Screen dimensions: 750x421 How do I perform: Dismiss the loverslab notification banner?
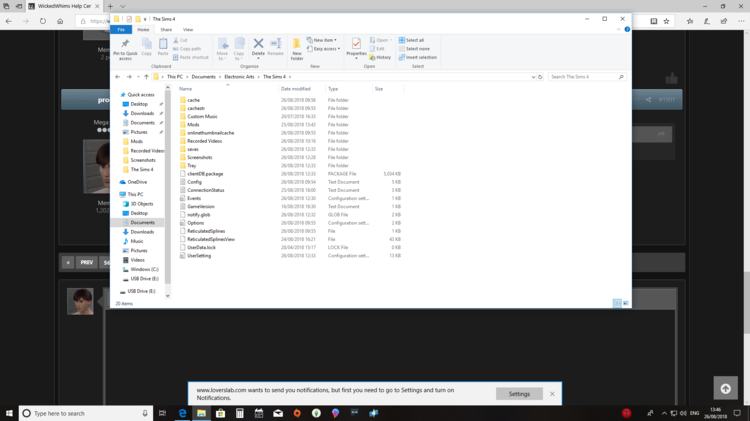point(552,394)
